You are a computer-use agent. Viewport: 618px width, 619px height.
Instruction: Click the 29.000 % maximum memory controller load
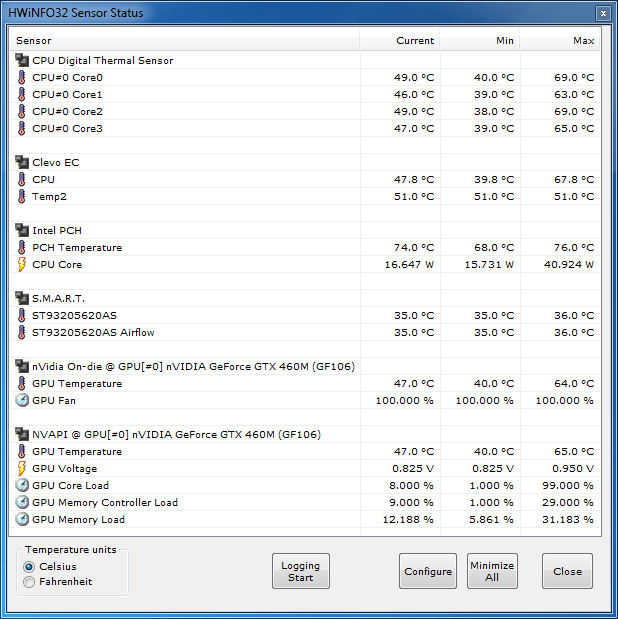point(567,503)
